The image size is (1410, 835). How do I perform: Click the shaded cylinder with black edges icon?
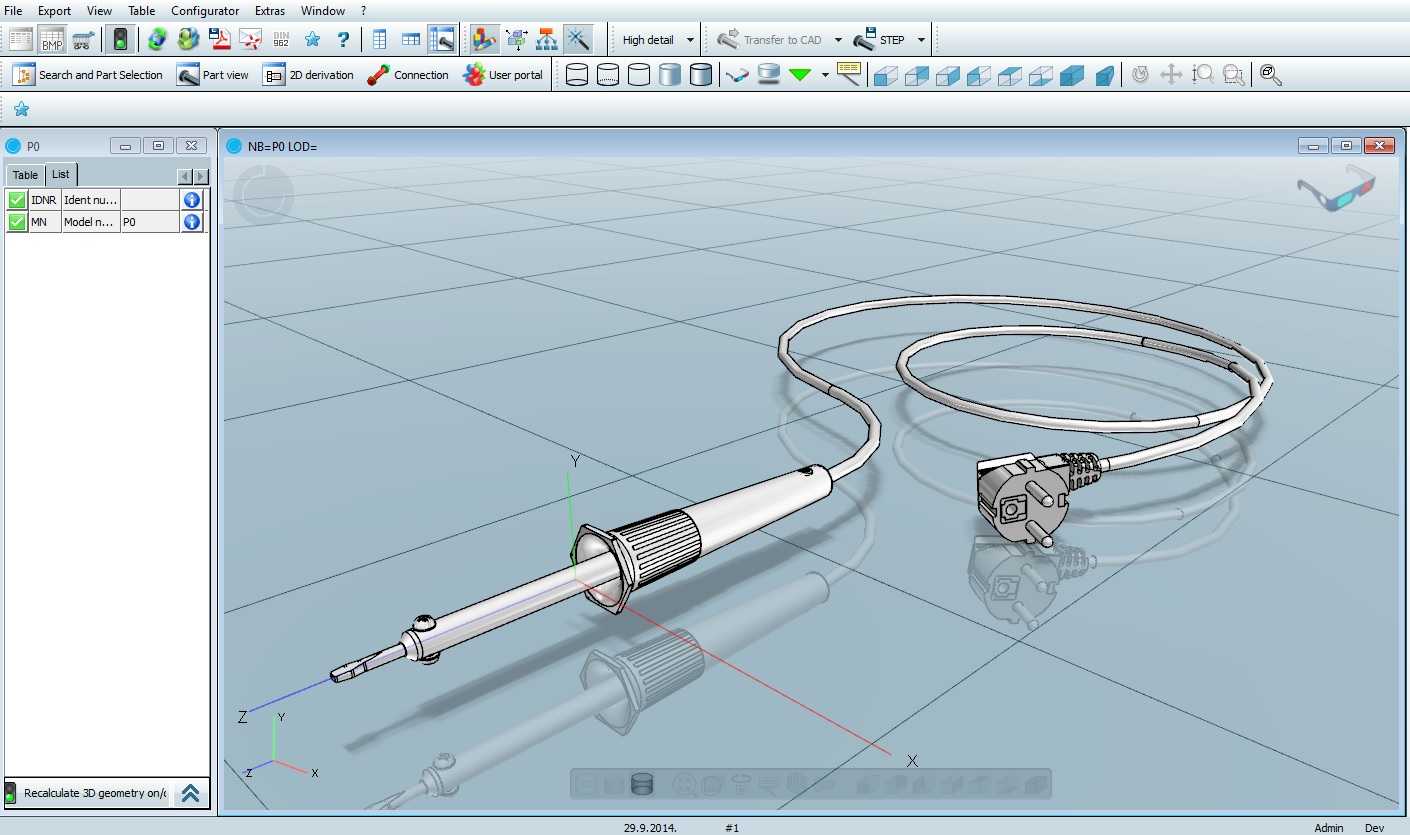701,75
